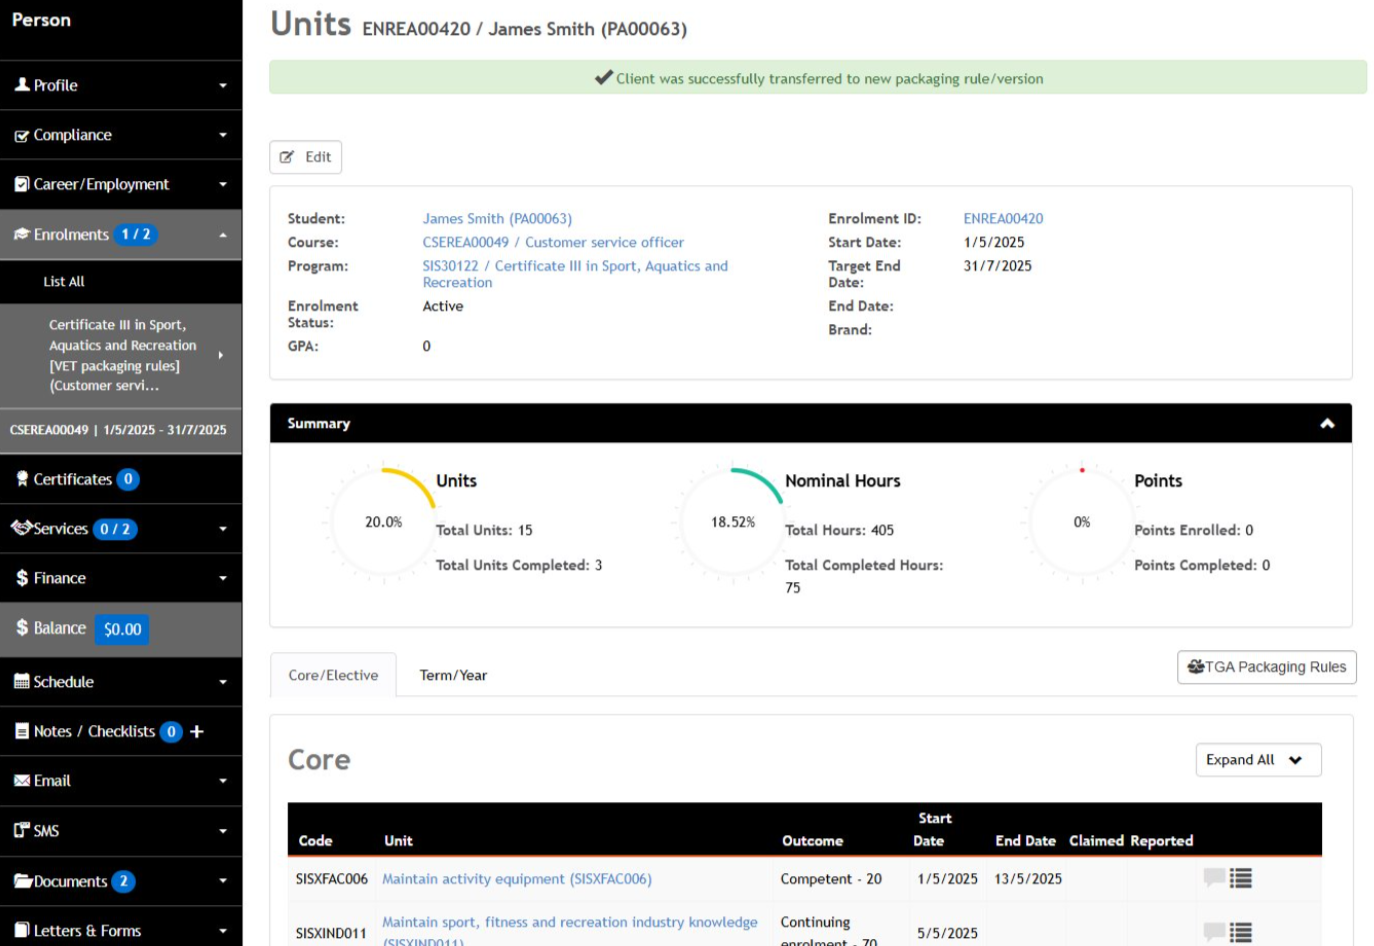Open James Smith (PA00063) student link

click(x=497, y=218)
